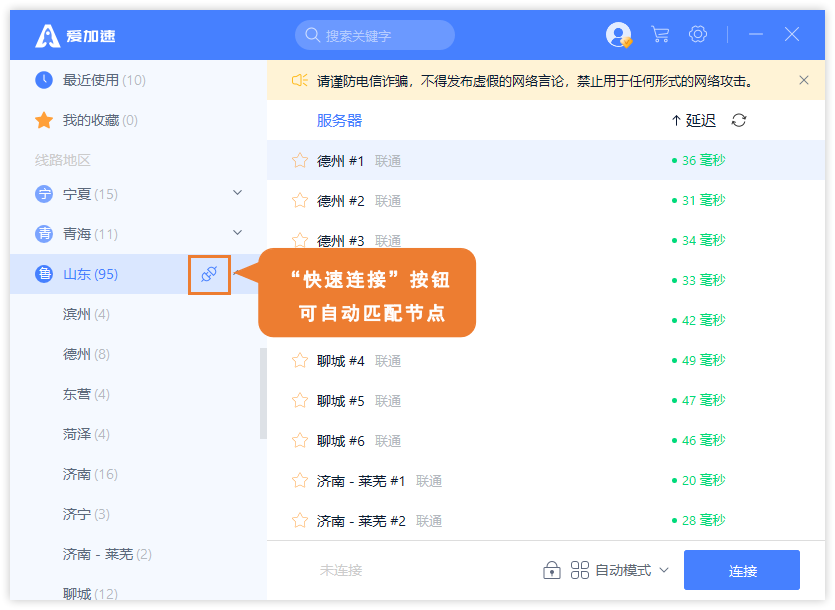Expand the 青海 region list
The height and width of the screenshot is (610, 835).
pos(237,233)
